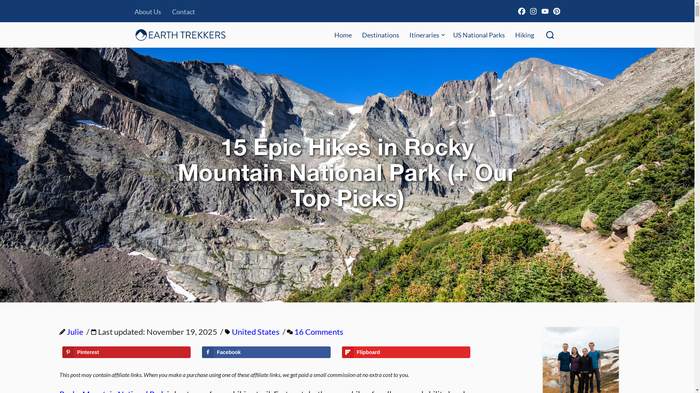This screenshot has width=700, height=393.
Task: Jump to 16 Comments
Action: click(319, 332)
